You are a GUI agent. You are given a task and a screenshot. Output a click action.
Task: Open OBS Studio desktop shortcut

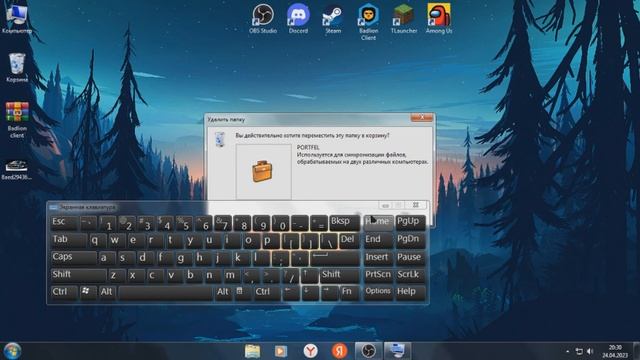pos(263,19)
